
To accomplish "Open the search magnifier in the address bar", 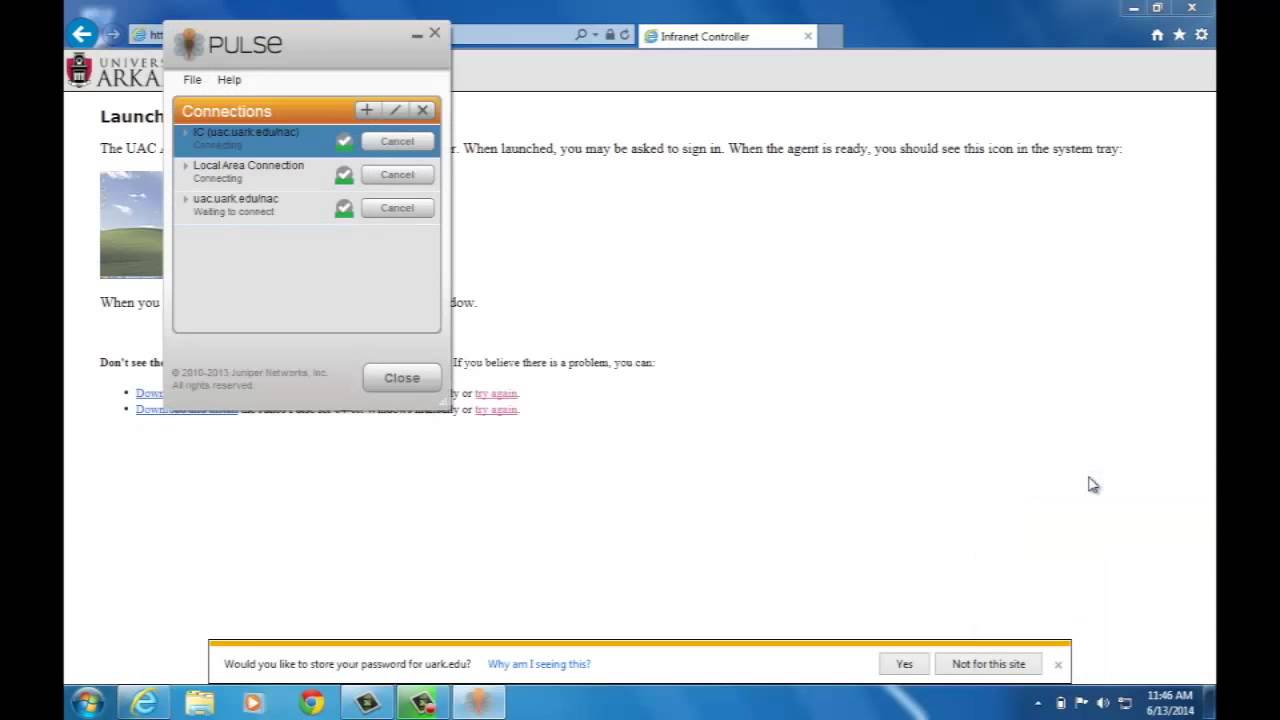I will pos(581,35).
